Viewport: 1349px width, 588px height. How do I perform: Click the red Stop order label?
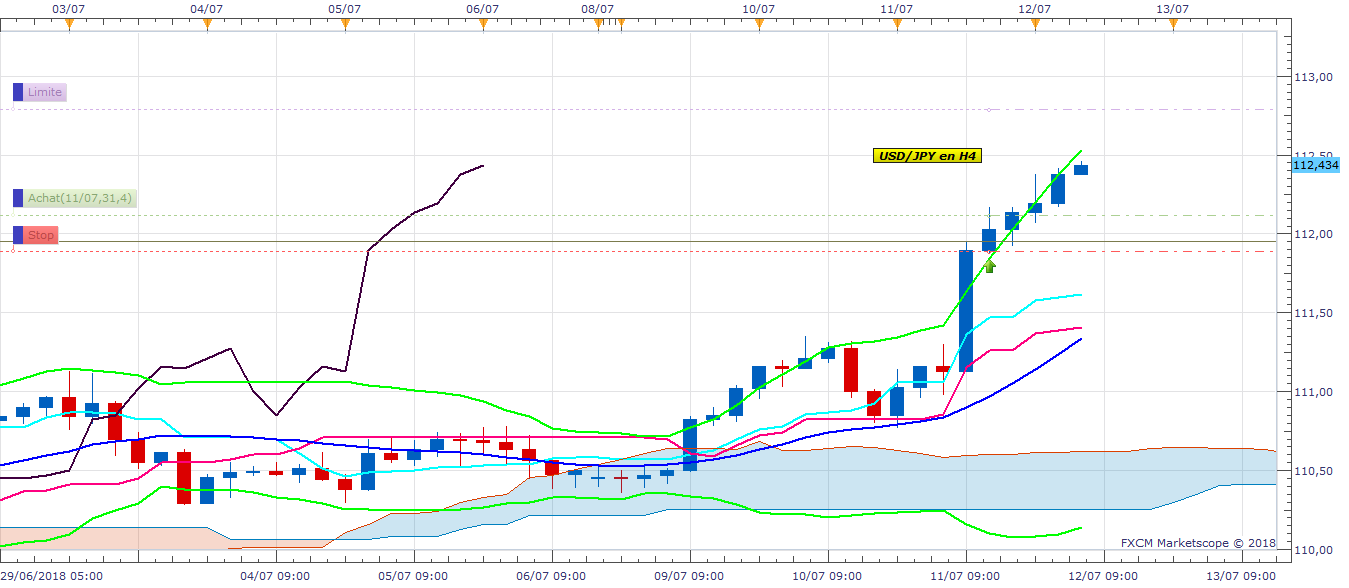[x=41, y=235]
